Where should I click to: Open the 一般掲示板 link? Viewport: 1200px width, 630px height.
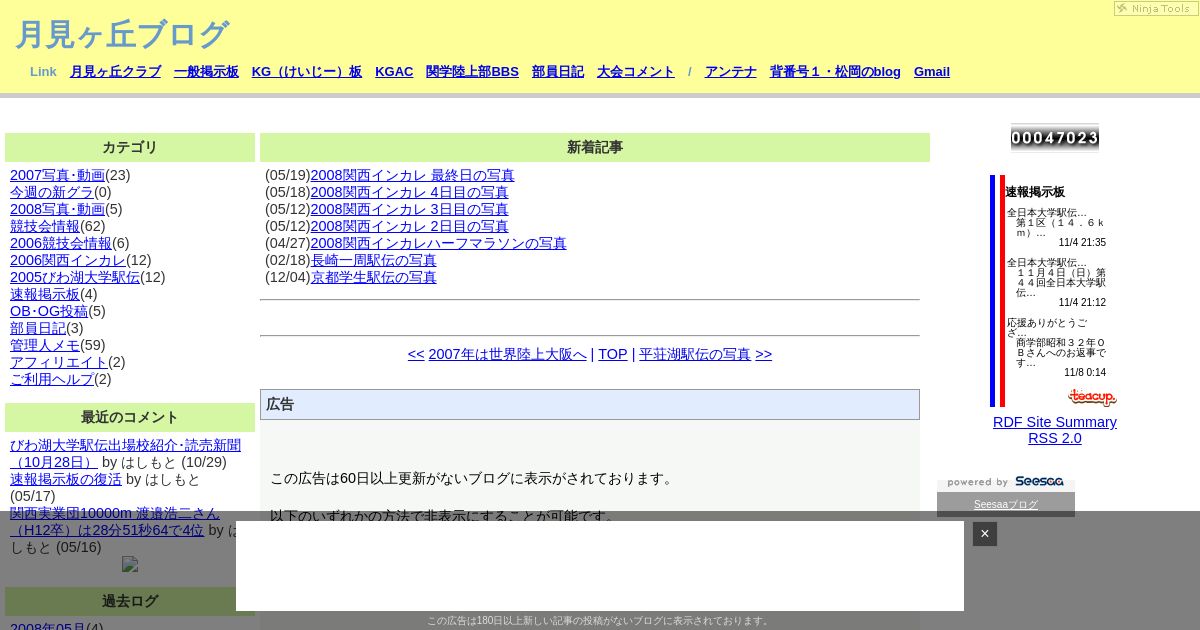click(206, 72)
